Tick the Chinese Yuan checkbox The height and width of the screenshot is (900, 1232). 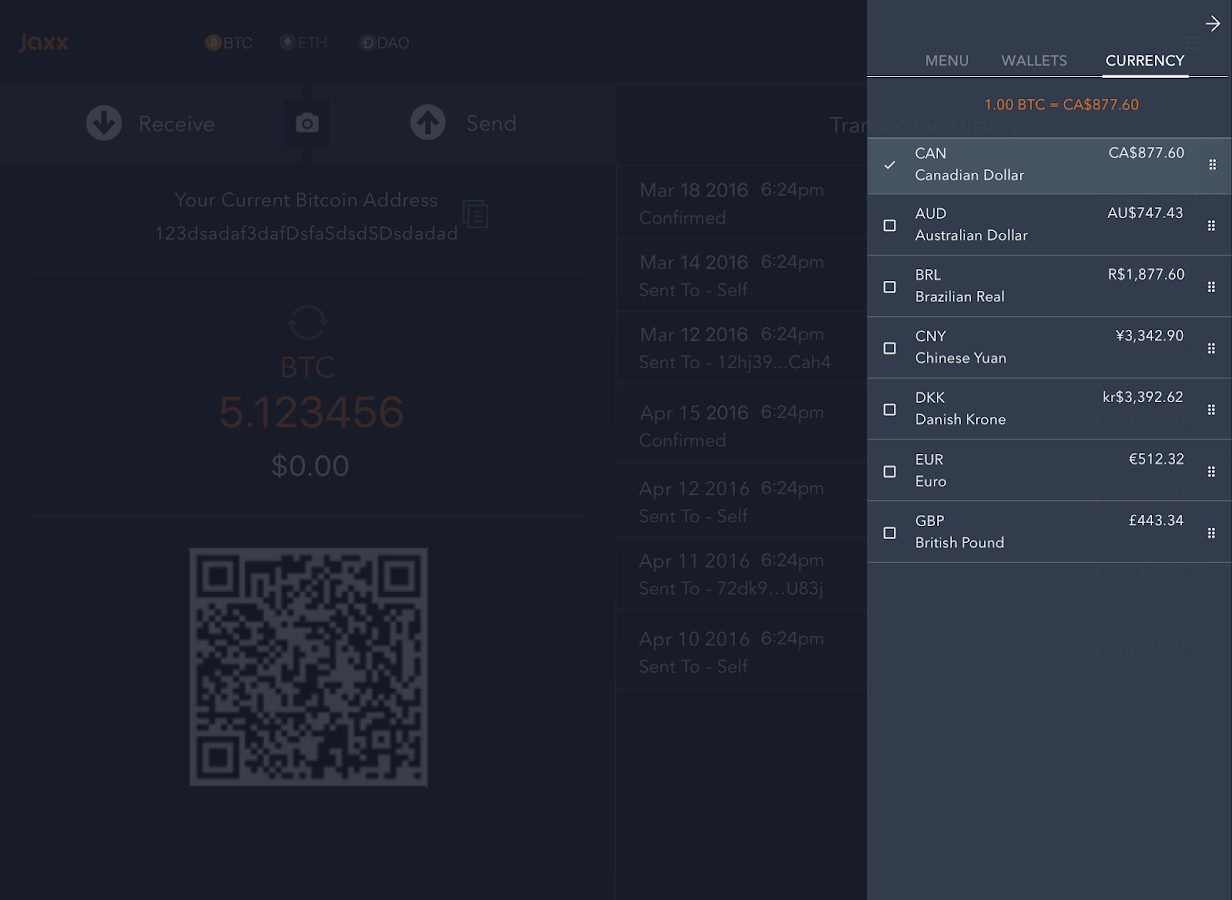(x=890, y=348)
